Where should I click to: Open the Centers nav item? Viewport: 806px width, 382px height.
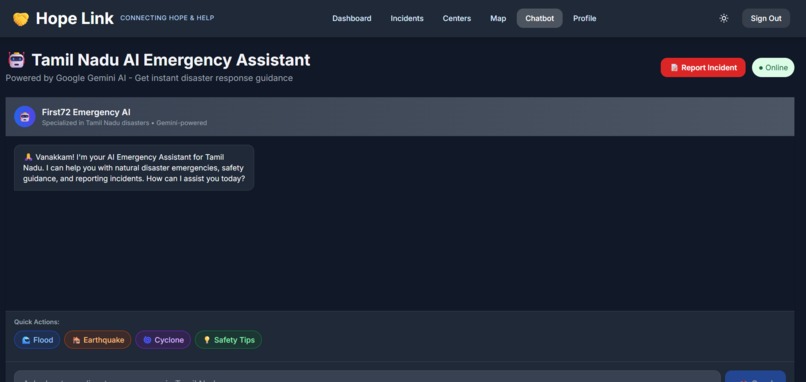456,19
